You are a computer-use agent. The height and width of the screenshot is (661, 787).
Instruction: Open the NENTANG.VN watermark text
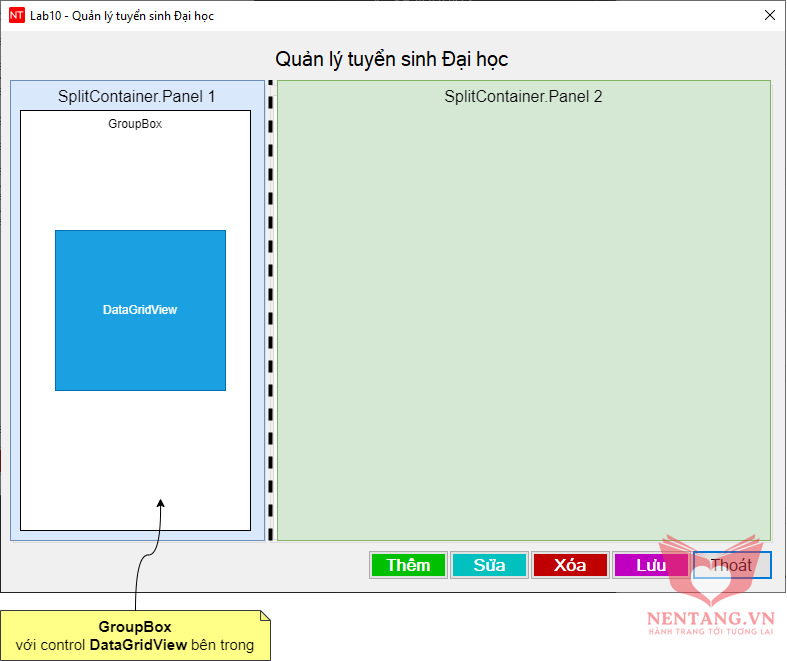pos(710,619)
